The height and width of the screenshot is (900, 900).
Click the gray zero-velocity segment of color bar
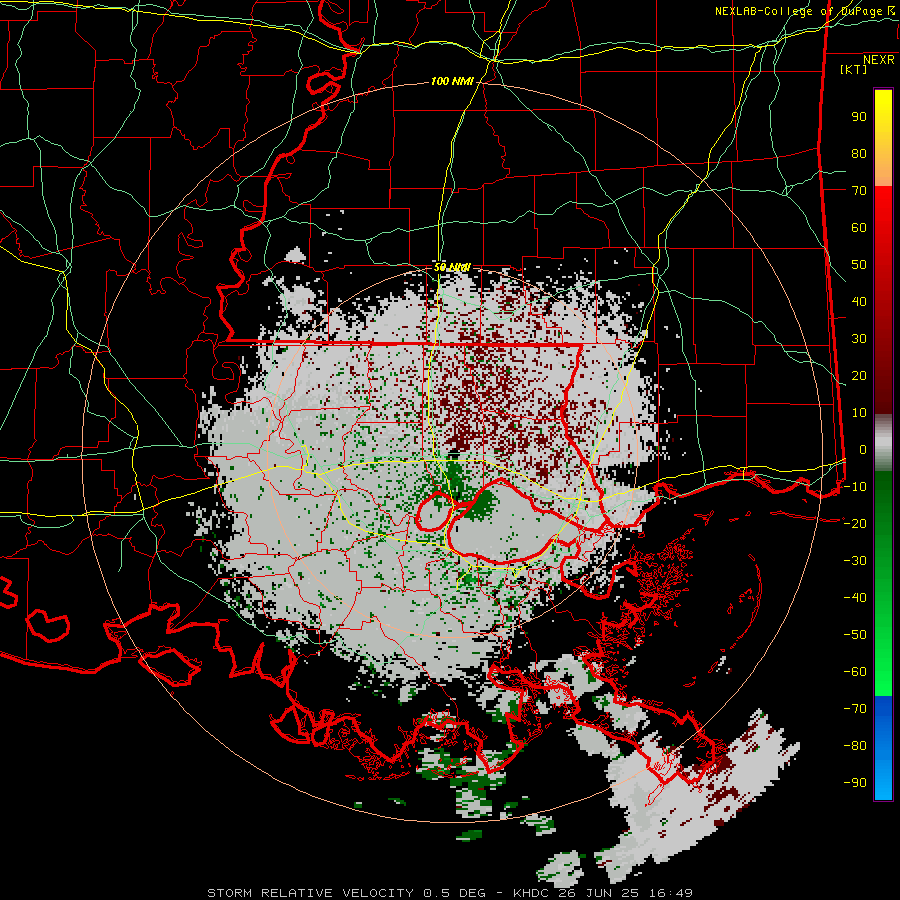(x=883, y=443)
